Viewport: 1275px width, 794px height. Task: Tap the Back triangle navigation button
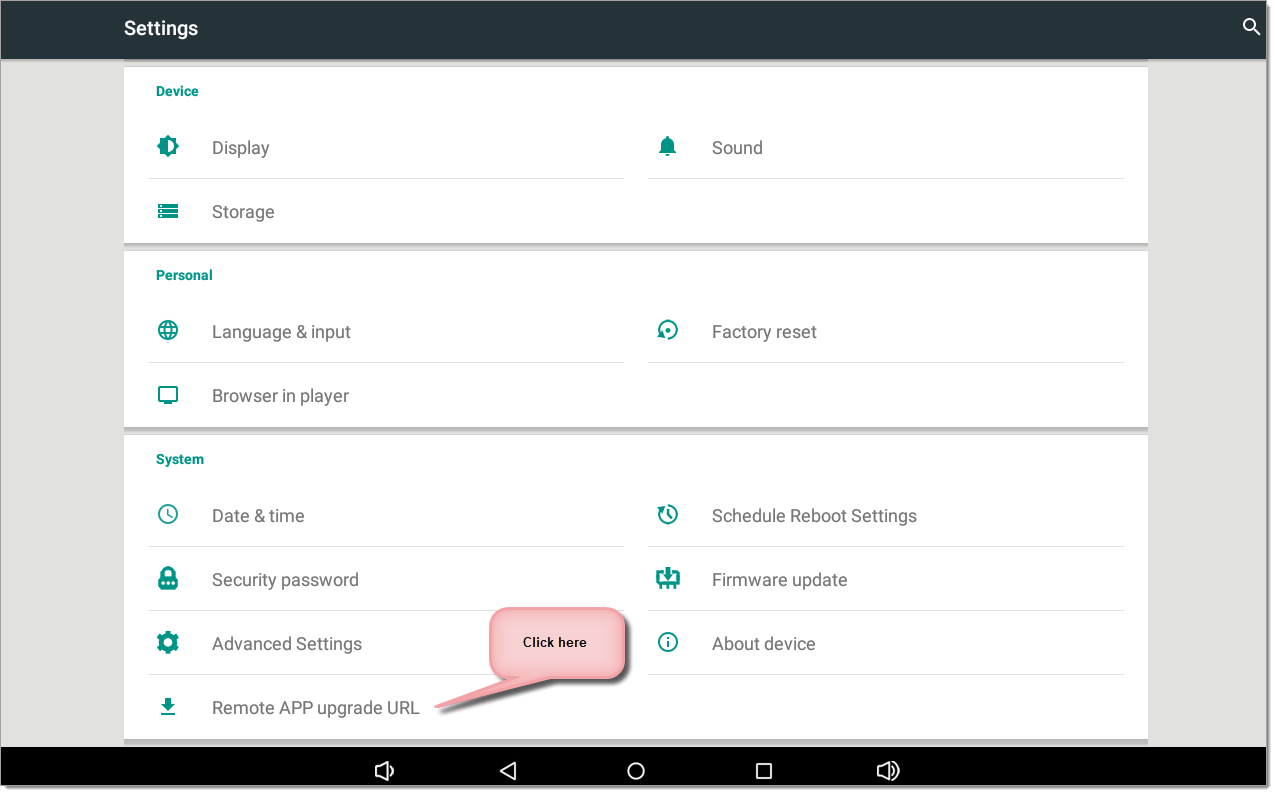(508, 770)
